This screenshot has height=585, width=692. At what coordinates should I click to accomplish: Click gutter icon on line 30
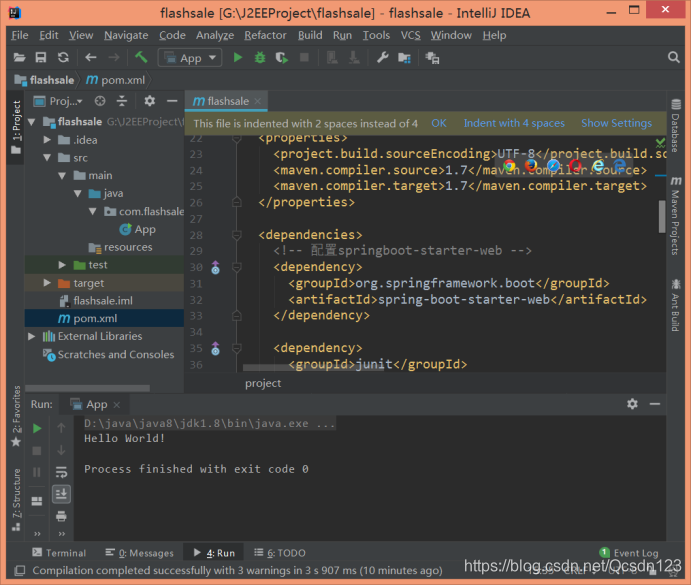point(215,267)
